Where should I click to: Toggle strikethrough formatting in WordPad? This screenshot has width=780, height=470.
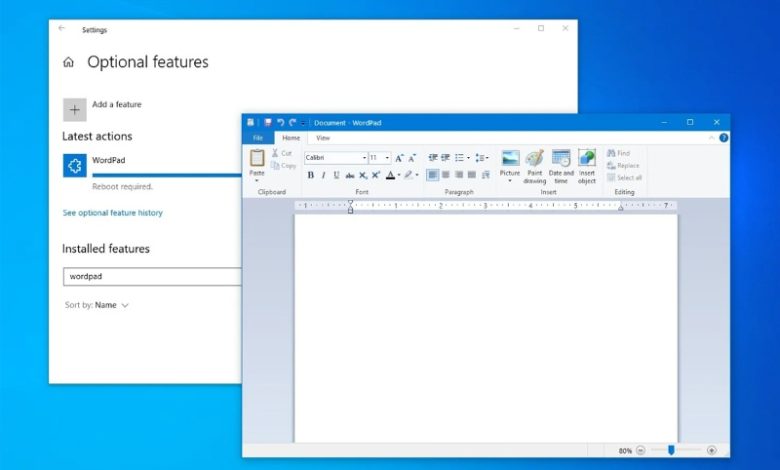tap(350, 175)
